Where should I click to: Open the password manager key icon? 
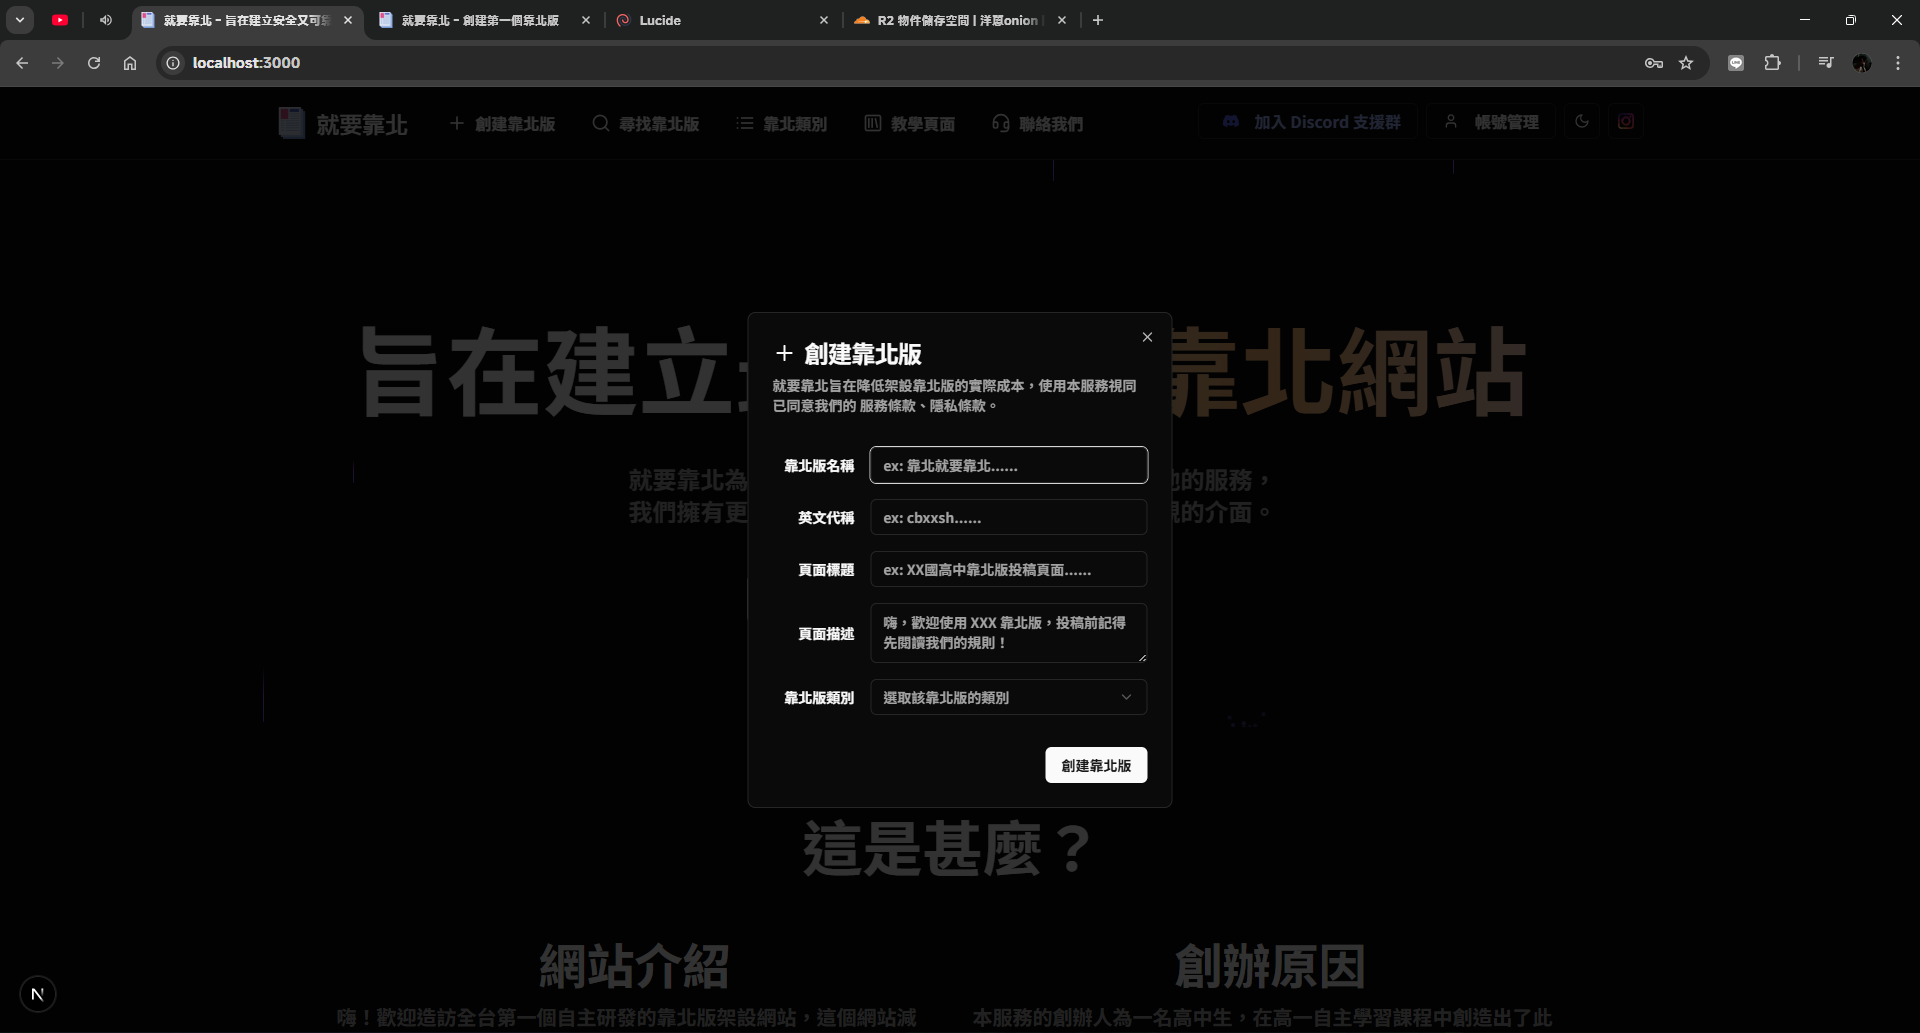pos(1653,63)
